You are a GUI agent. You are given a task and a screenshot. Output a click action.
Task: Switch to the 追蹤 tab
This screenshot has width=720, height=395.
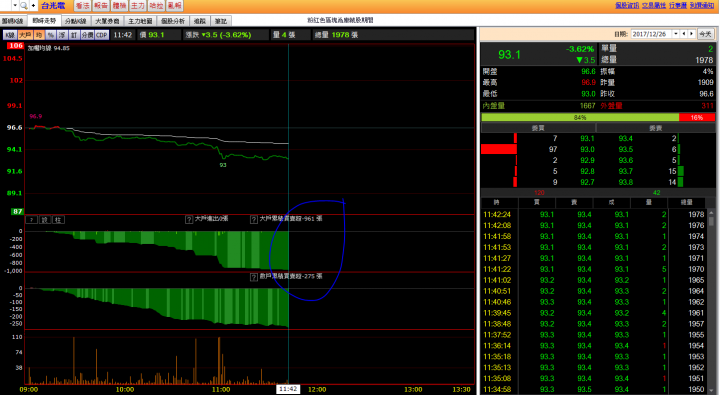pos(199,21)
